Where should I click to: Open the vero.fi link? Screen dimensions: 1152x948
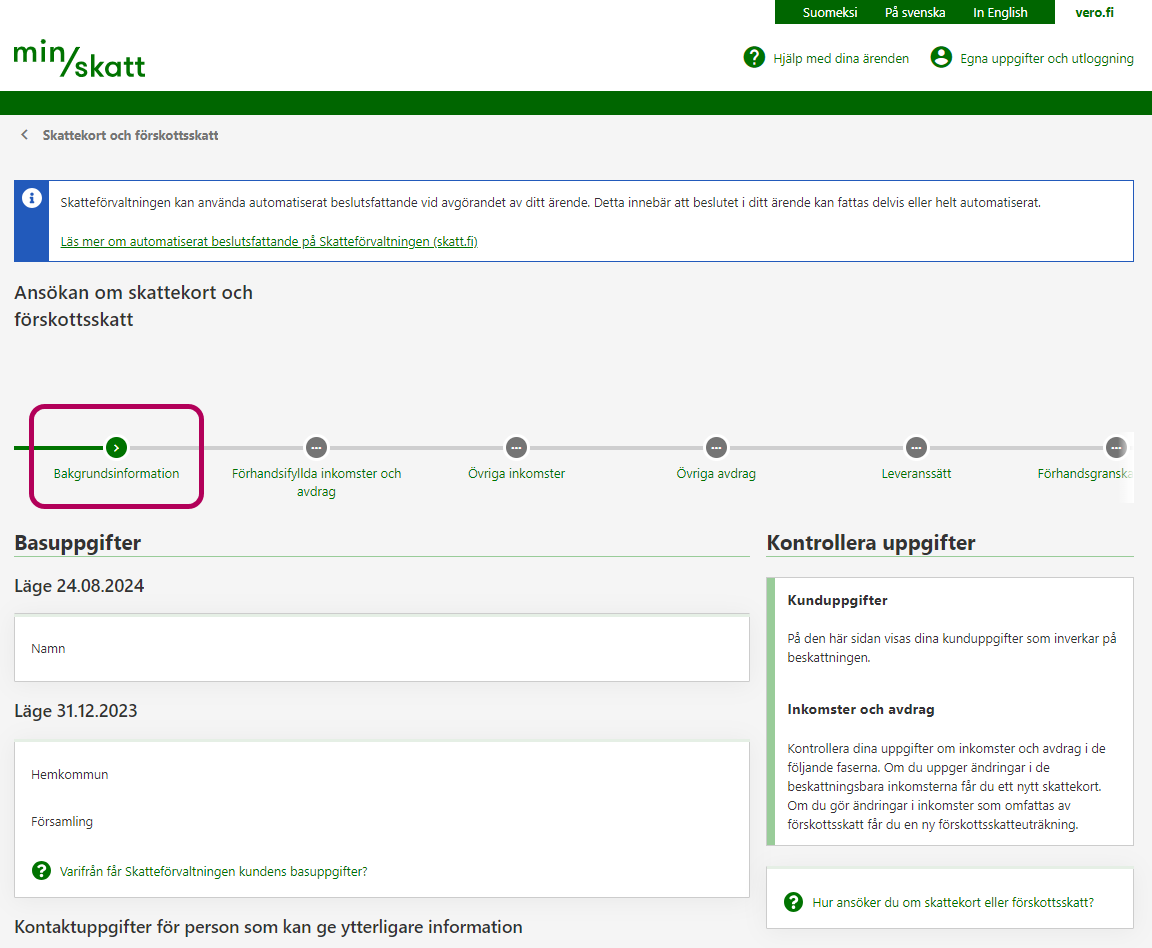click(x=1094, y=13)
